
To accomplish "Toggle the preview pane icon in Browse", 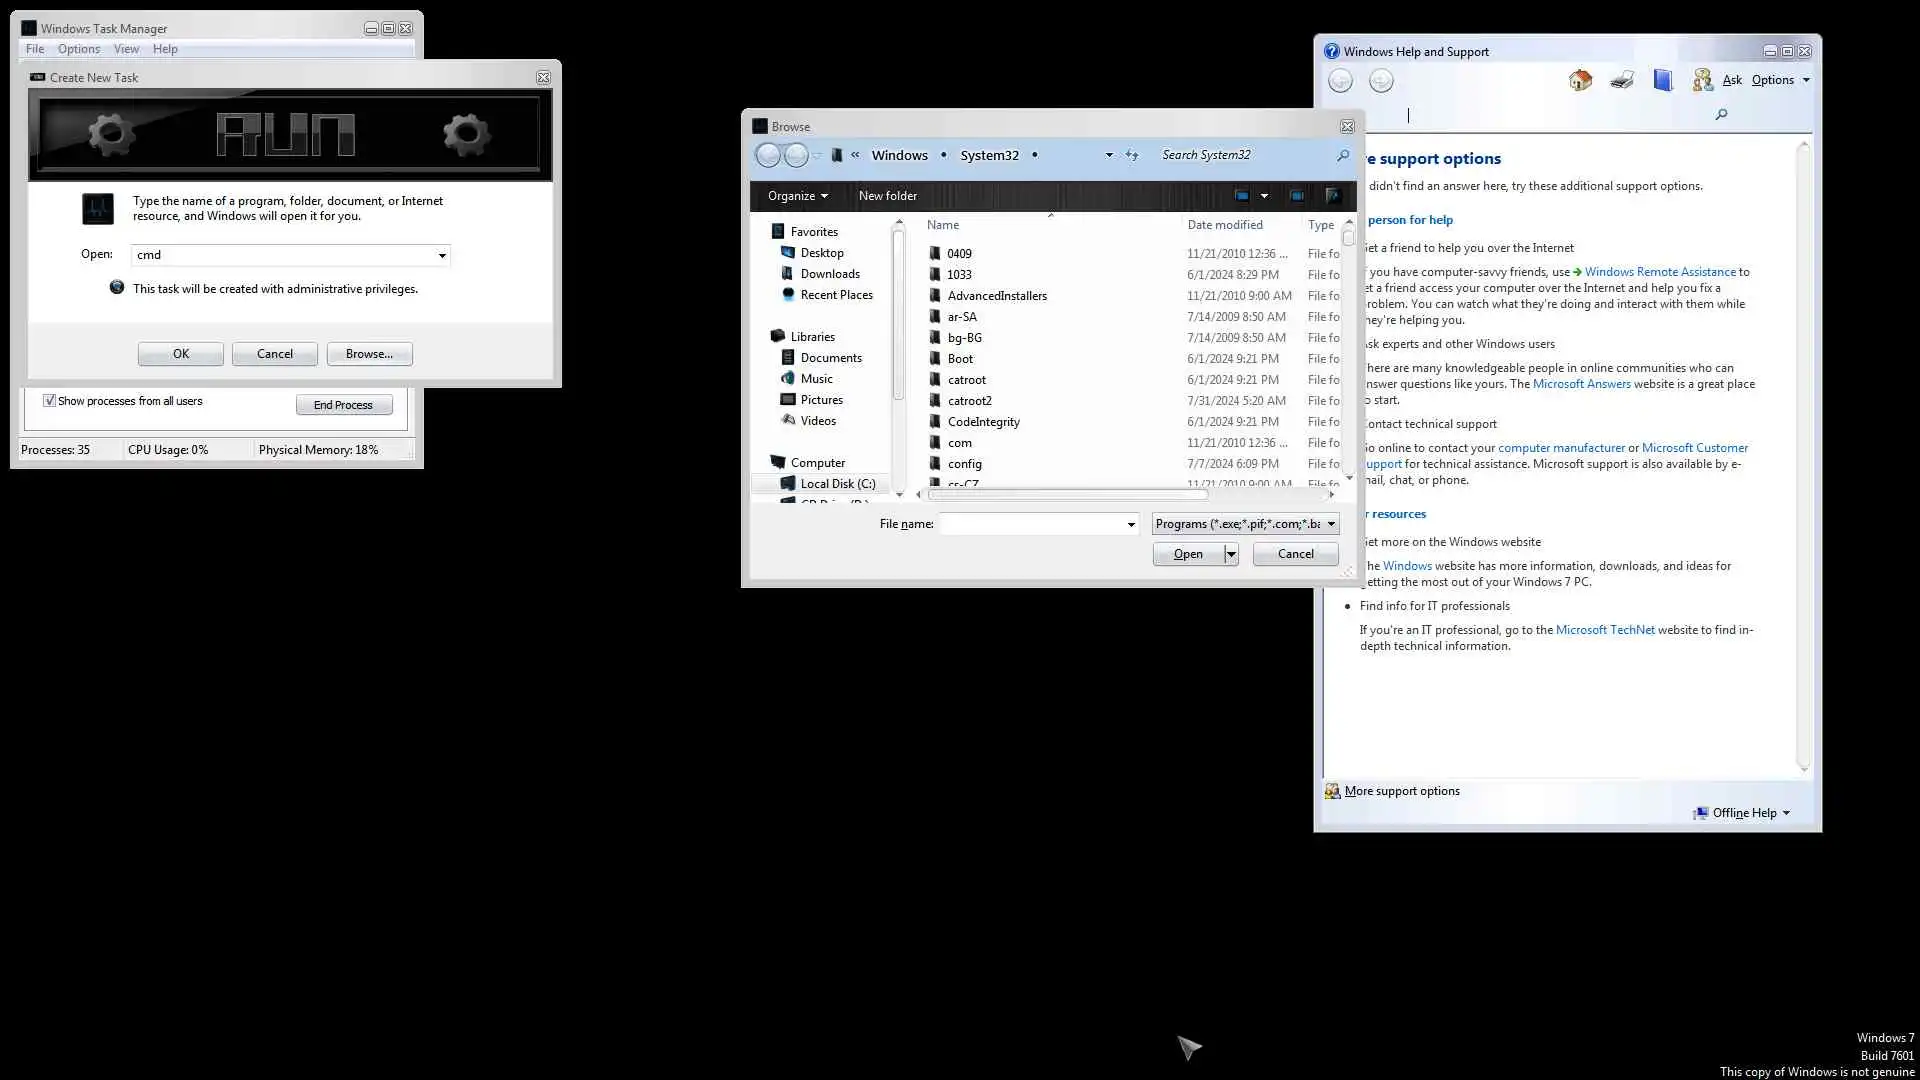I will pos(1296,196).
